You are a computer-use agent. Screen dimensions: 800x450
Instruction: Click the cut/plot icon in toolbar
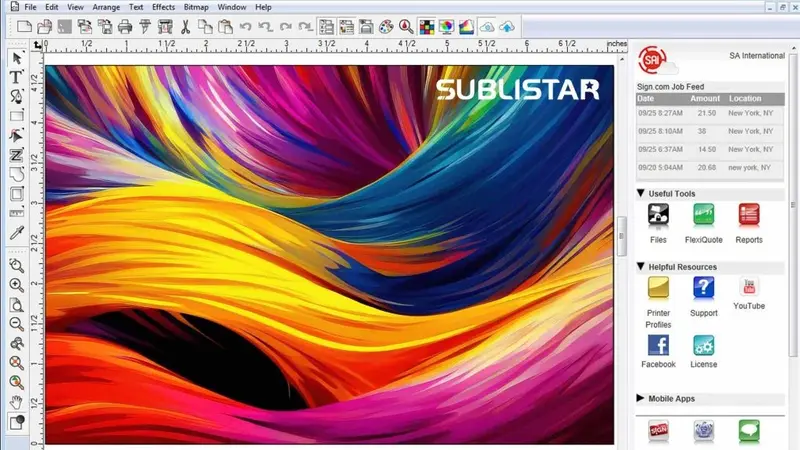coord(145,27)
